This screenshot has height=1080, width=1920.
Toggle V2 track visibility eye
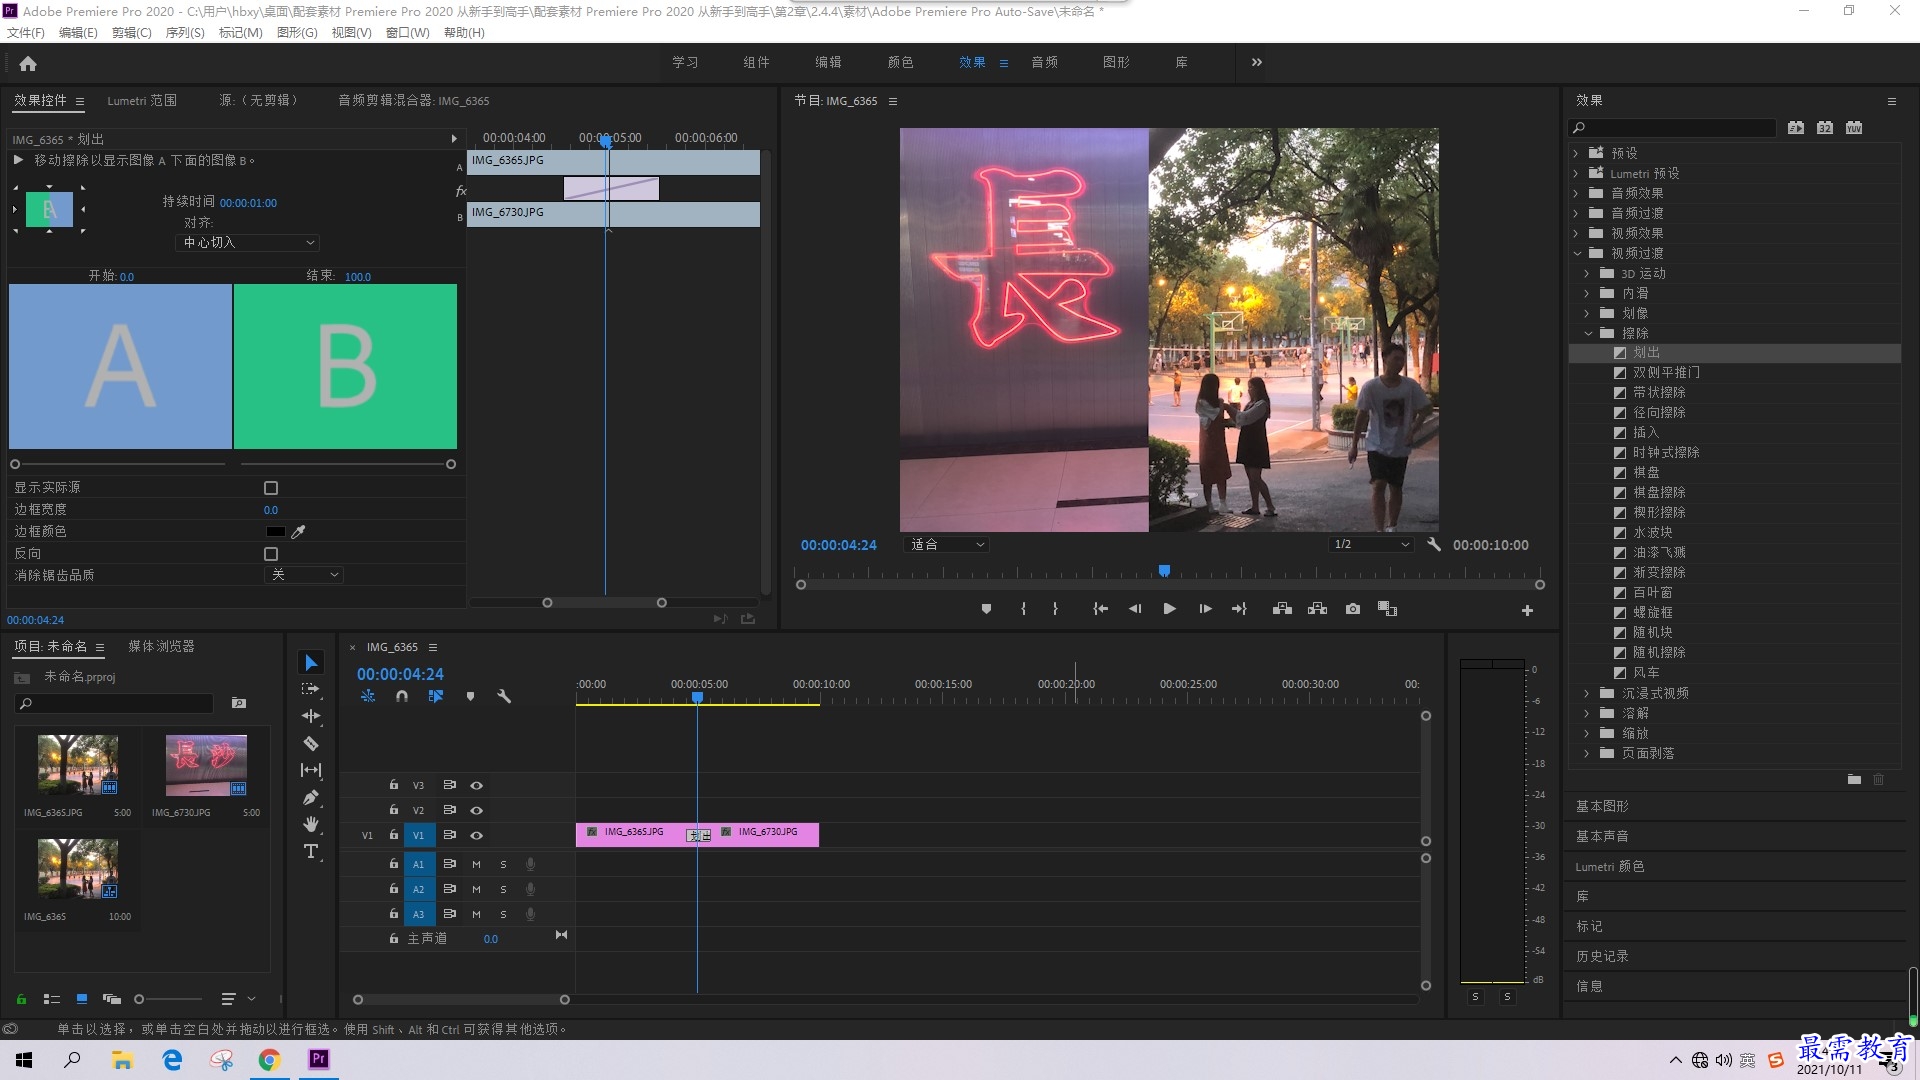(x=477, y=811)
